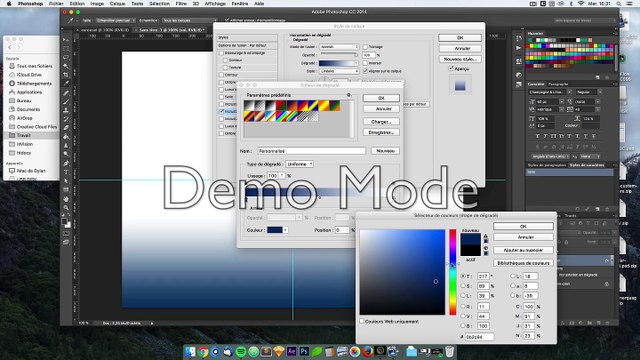This screenshot has height=360, width=640.
Task: Click the Spotlight search icon in the menu bar
Action: tap(619, 4)
